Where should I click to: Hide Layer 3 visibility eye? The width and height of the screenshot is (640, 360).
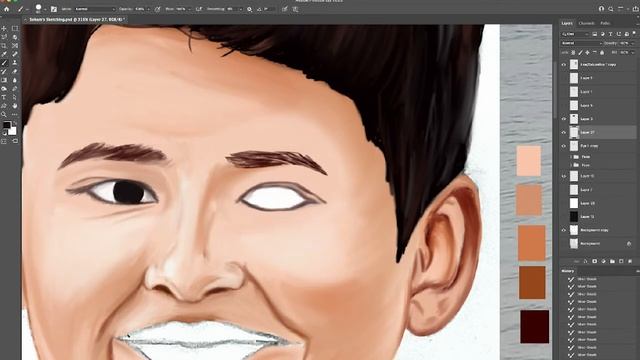[564, 119]
